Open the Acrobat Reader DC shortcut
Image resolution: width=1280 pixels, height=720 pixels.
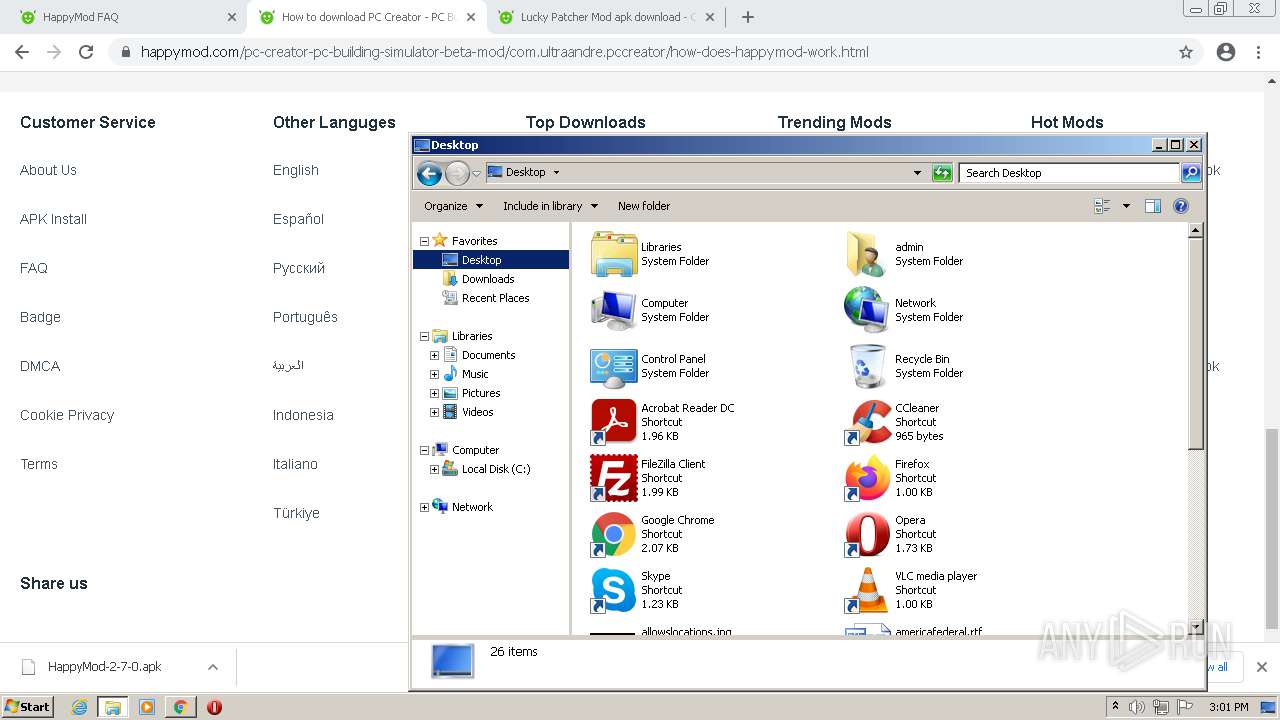tap(613, 422)
